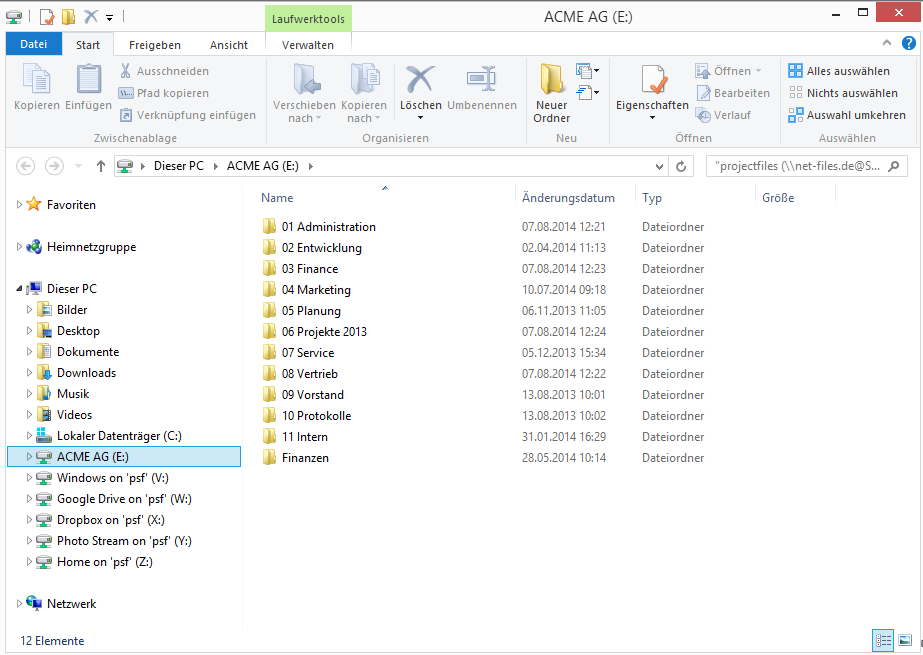Click the search box field

806,167
